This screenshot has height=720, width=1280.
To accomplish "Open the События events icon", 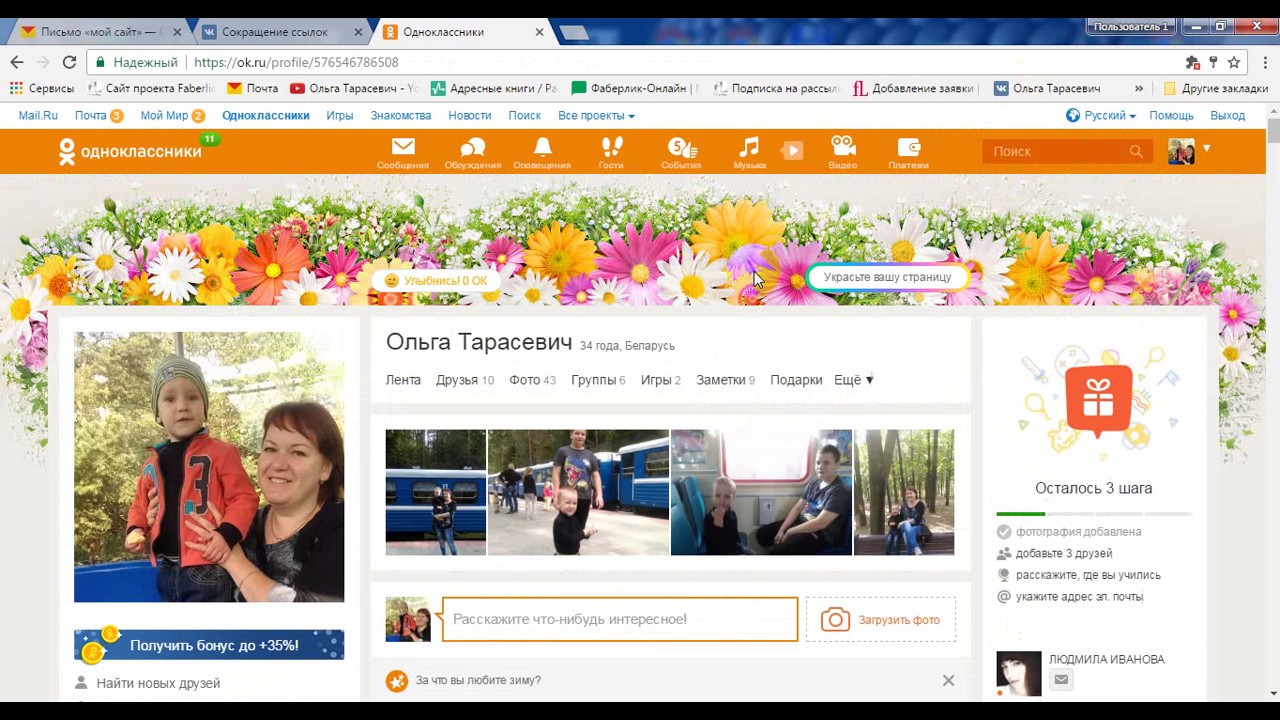I will (681, 152).
